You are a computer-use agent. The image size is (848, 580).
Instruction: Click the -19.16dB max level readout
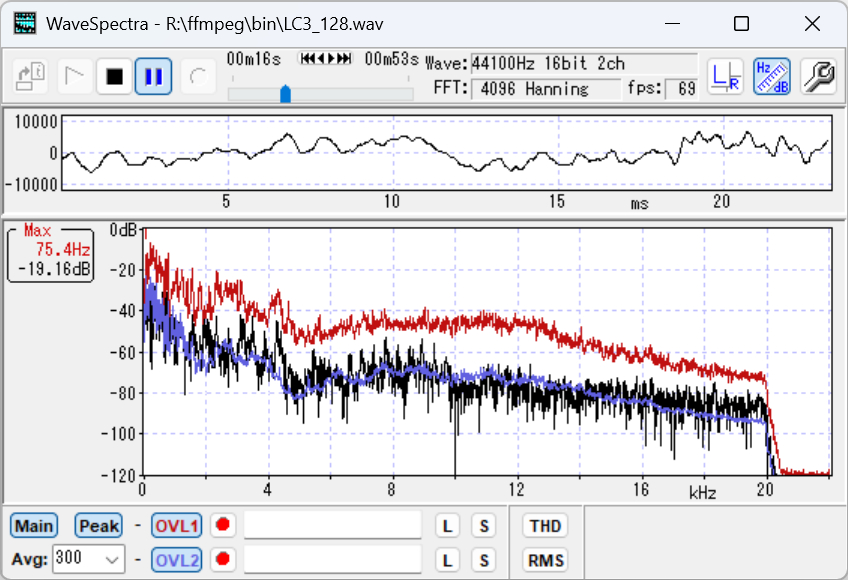[54, 269]
